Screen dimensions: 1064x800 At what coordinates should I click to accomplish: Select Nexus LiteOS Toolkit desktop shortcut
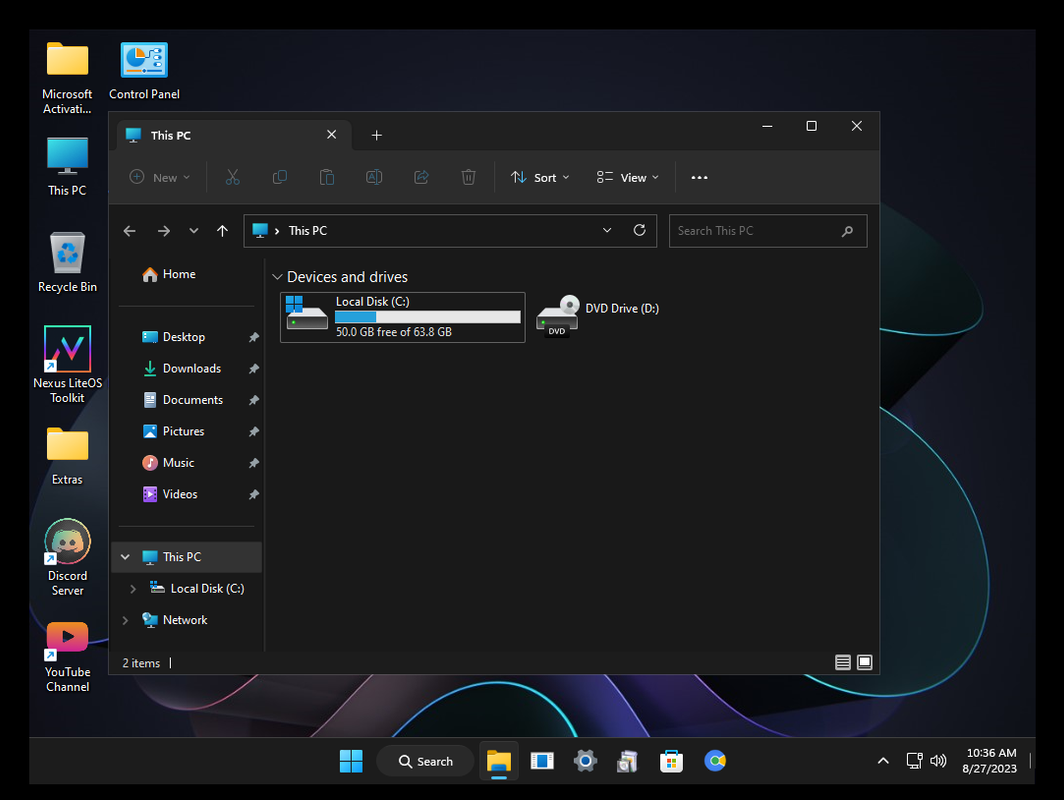[x=67, y=364]
